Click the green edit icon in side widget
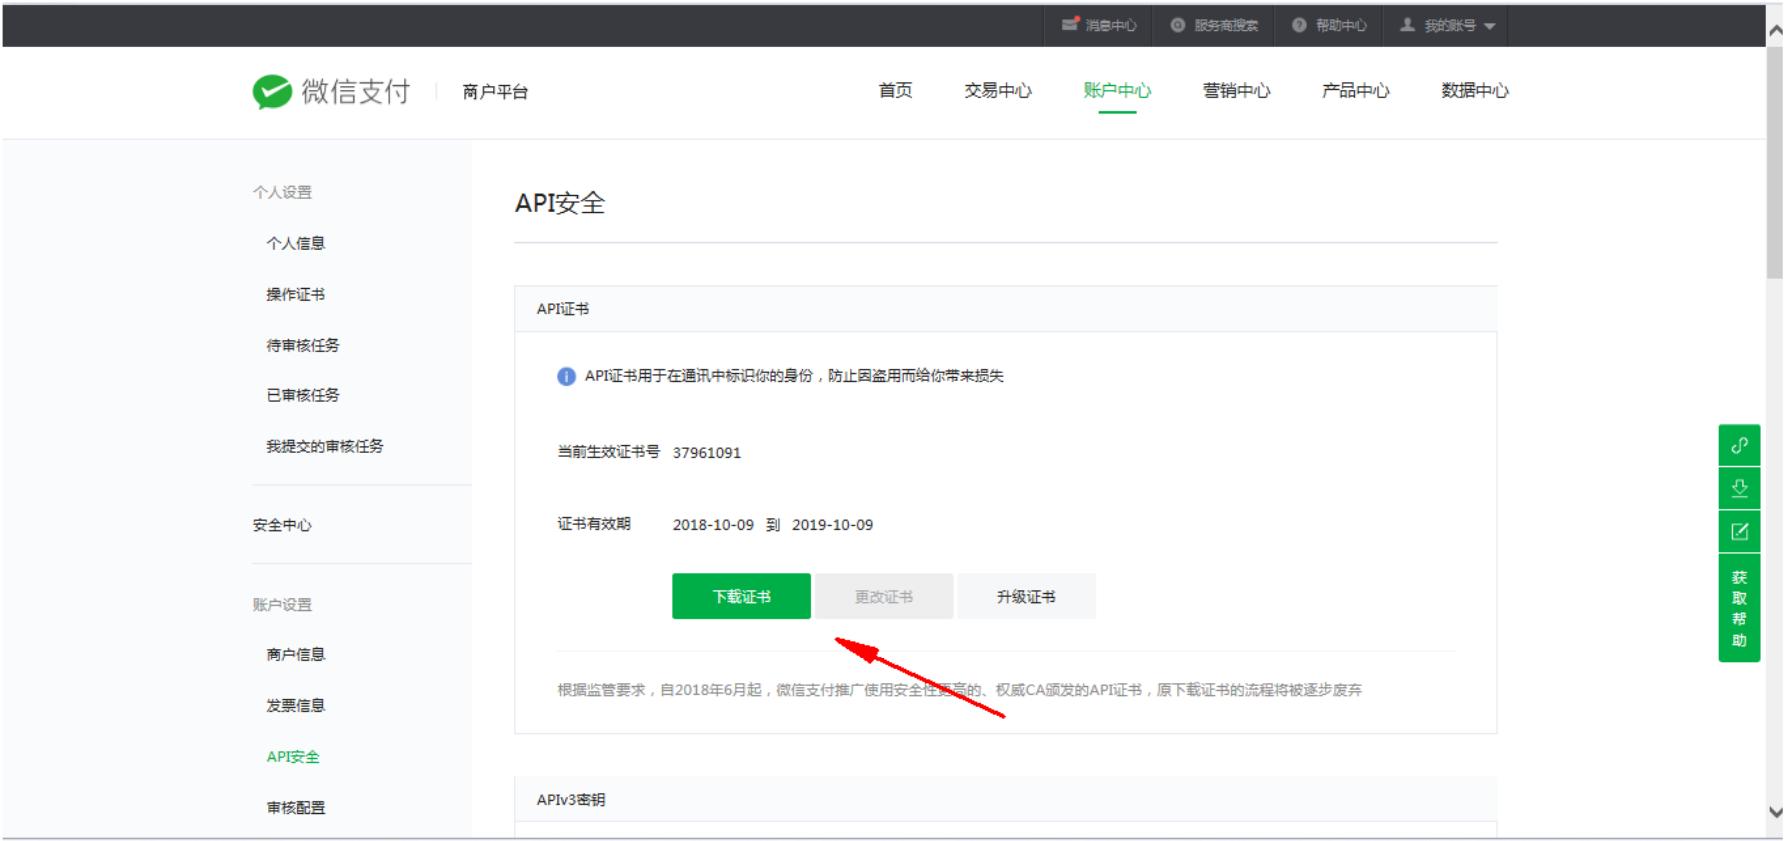The height and width of the screenshot is (841, 1784). click(x=1739, y=532)
